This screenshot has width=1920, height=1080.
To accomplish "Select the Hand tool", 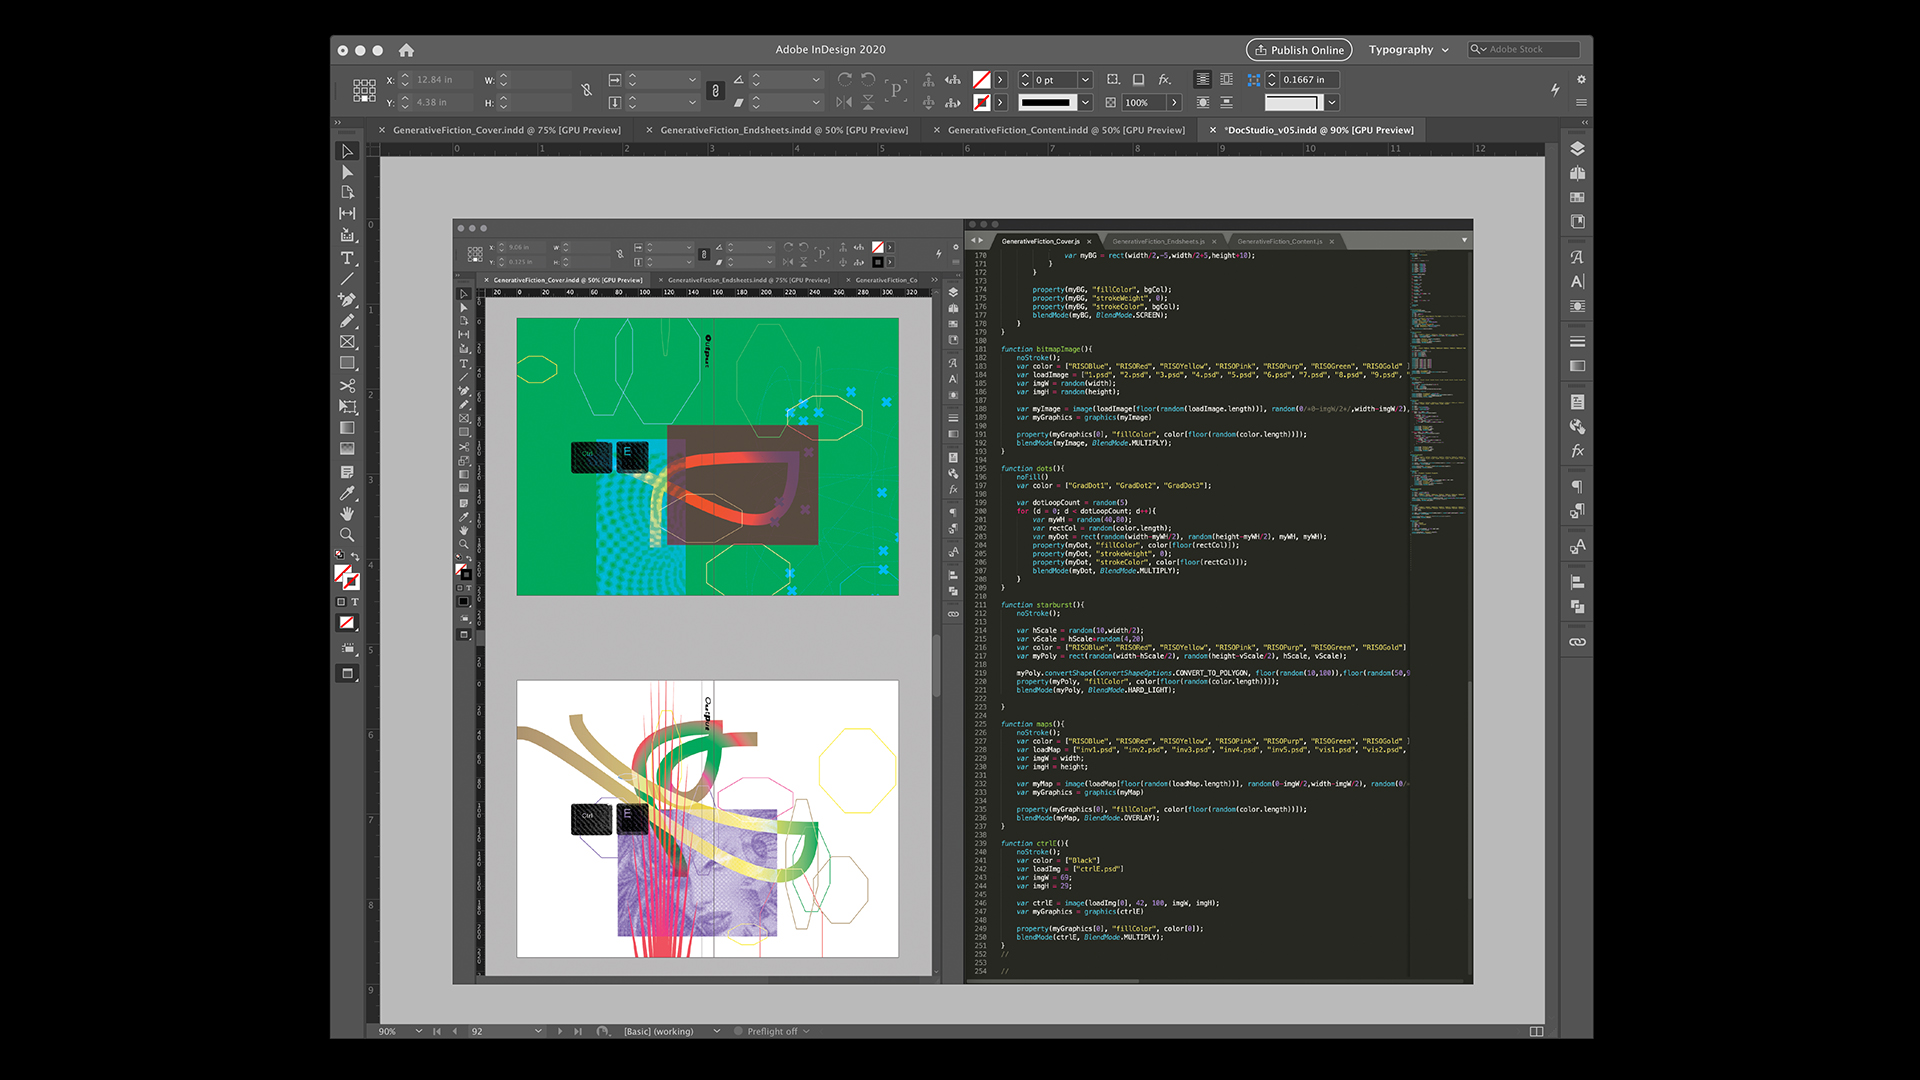I will point(347,514).
